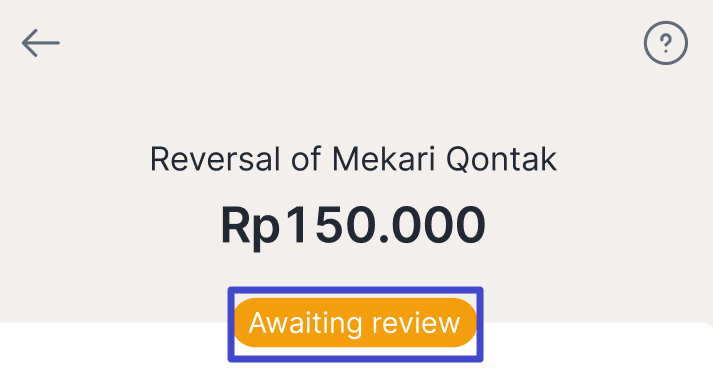
Task: Select the left-pointing arrow at top
Action: [x=41, y=43]
